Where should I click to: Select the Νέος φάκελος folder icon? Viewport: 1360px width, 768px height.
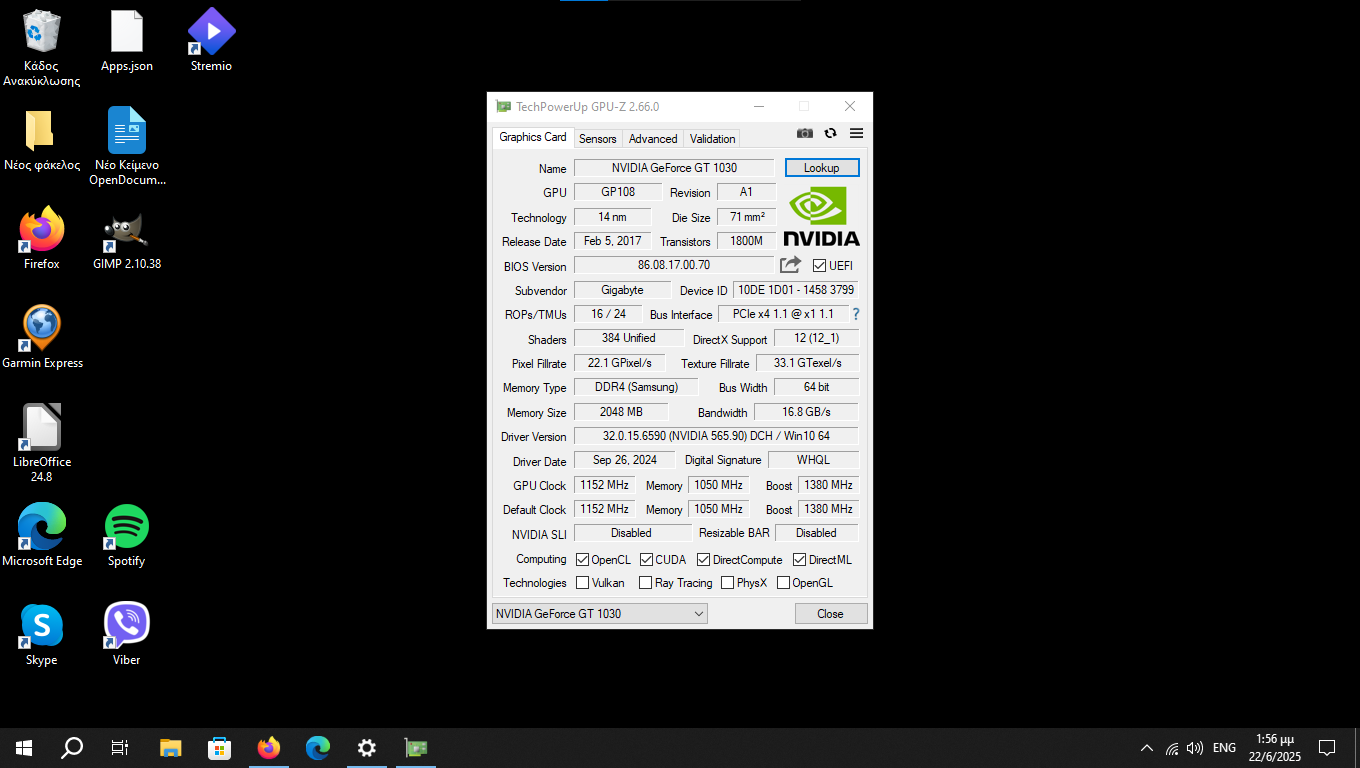(42, 140)
